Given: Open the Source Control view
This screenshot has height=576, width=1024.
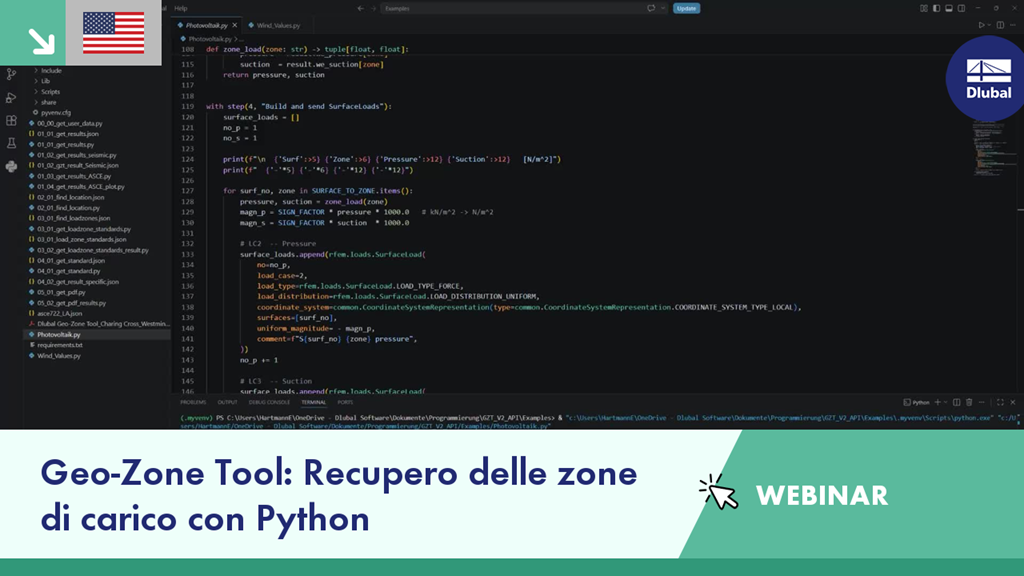Looking at the screenshot, I should tap(11, 74).
